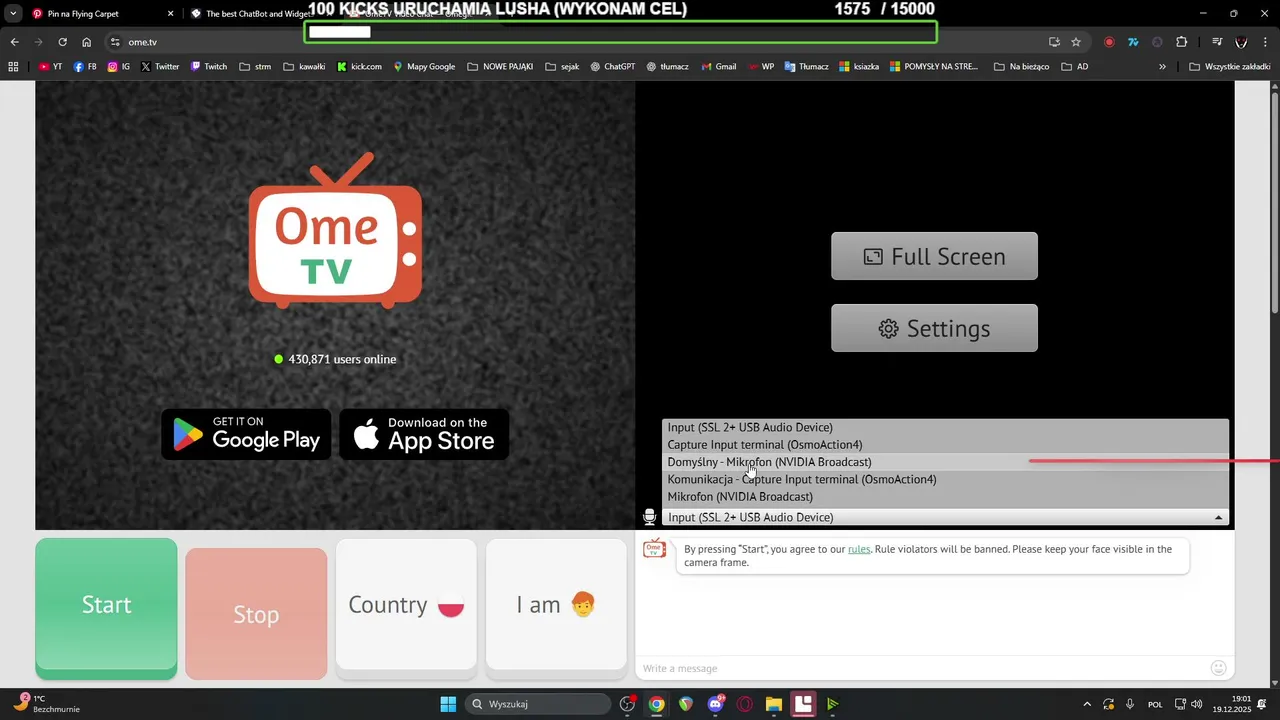The image size is (1280, 720).
Task: Click the Full Screen button
Action: click(x=934, y=256)
